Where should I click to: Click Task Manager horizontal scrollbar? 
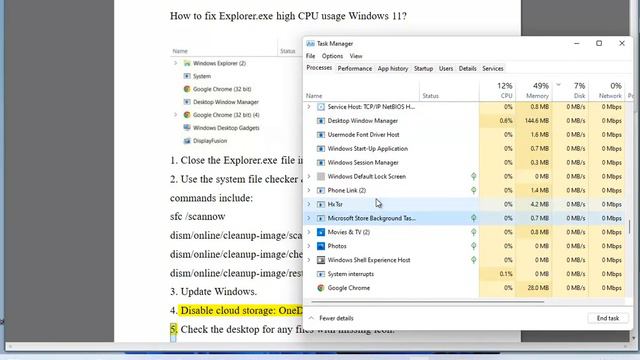427,302
